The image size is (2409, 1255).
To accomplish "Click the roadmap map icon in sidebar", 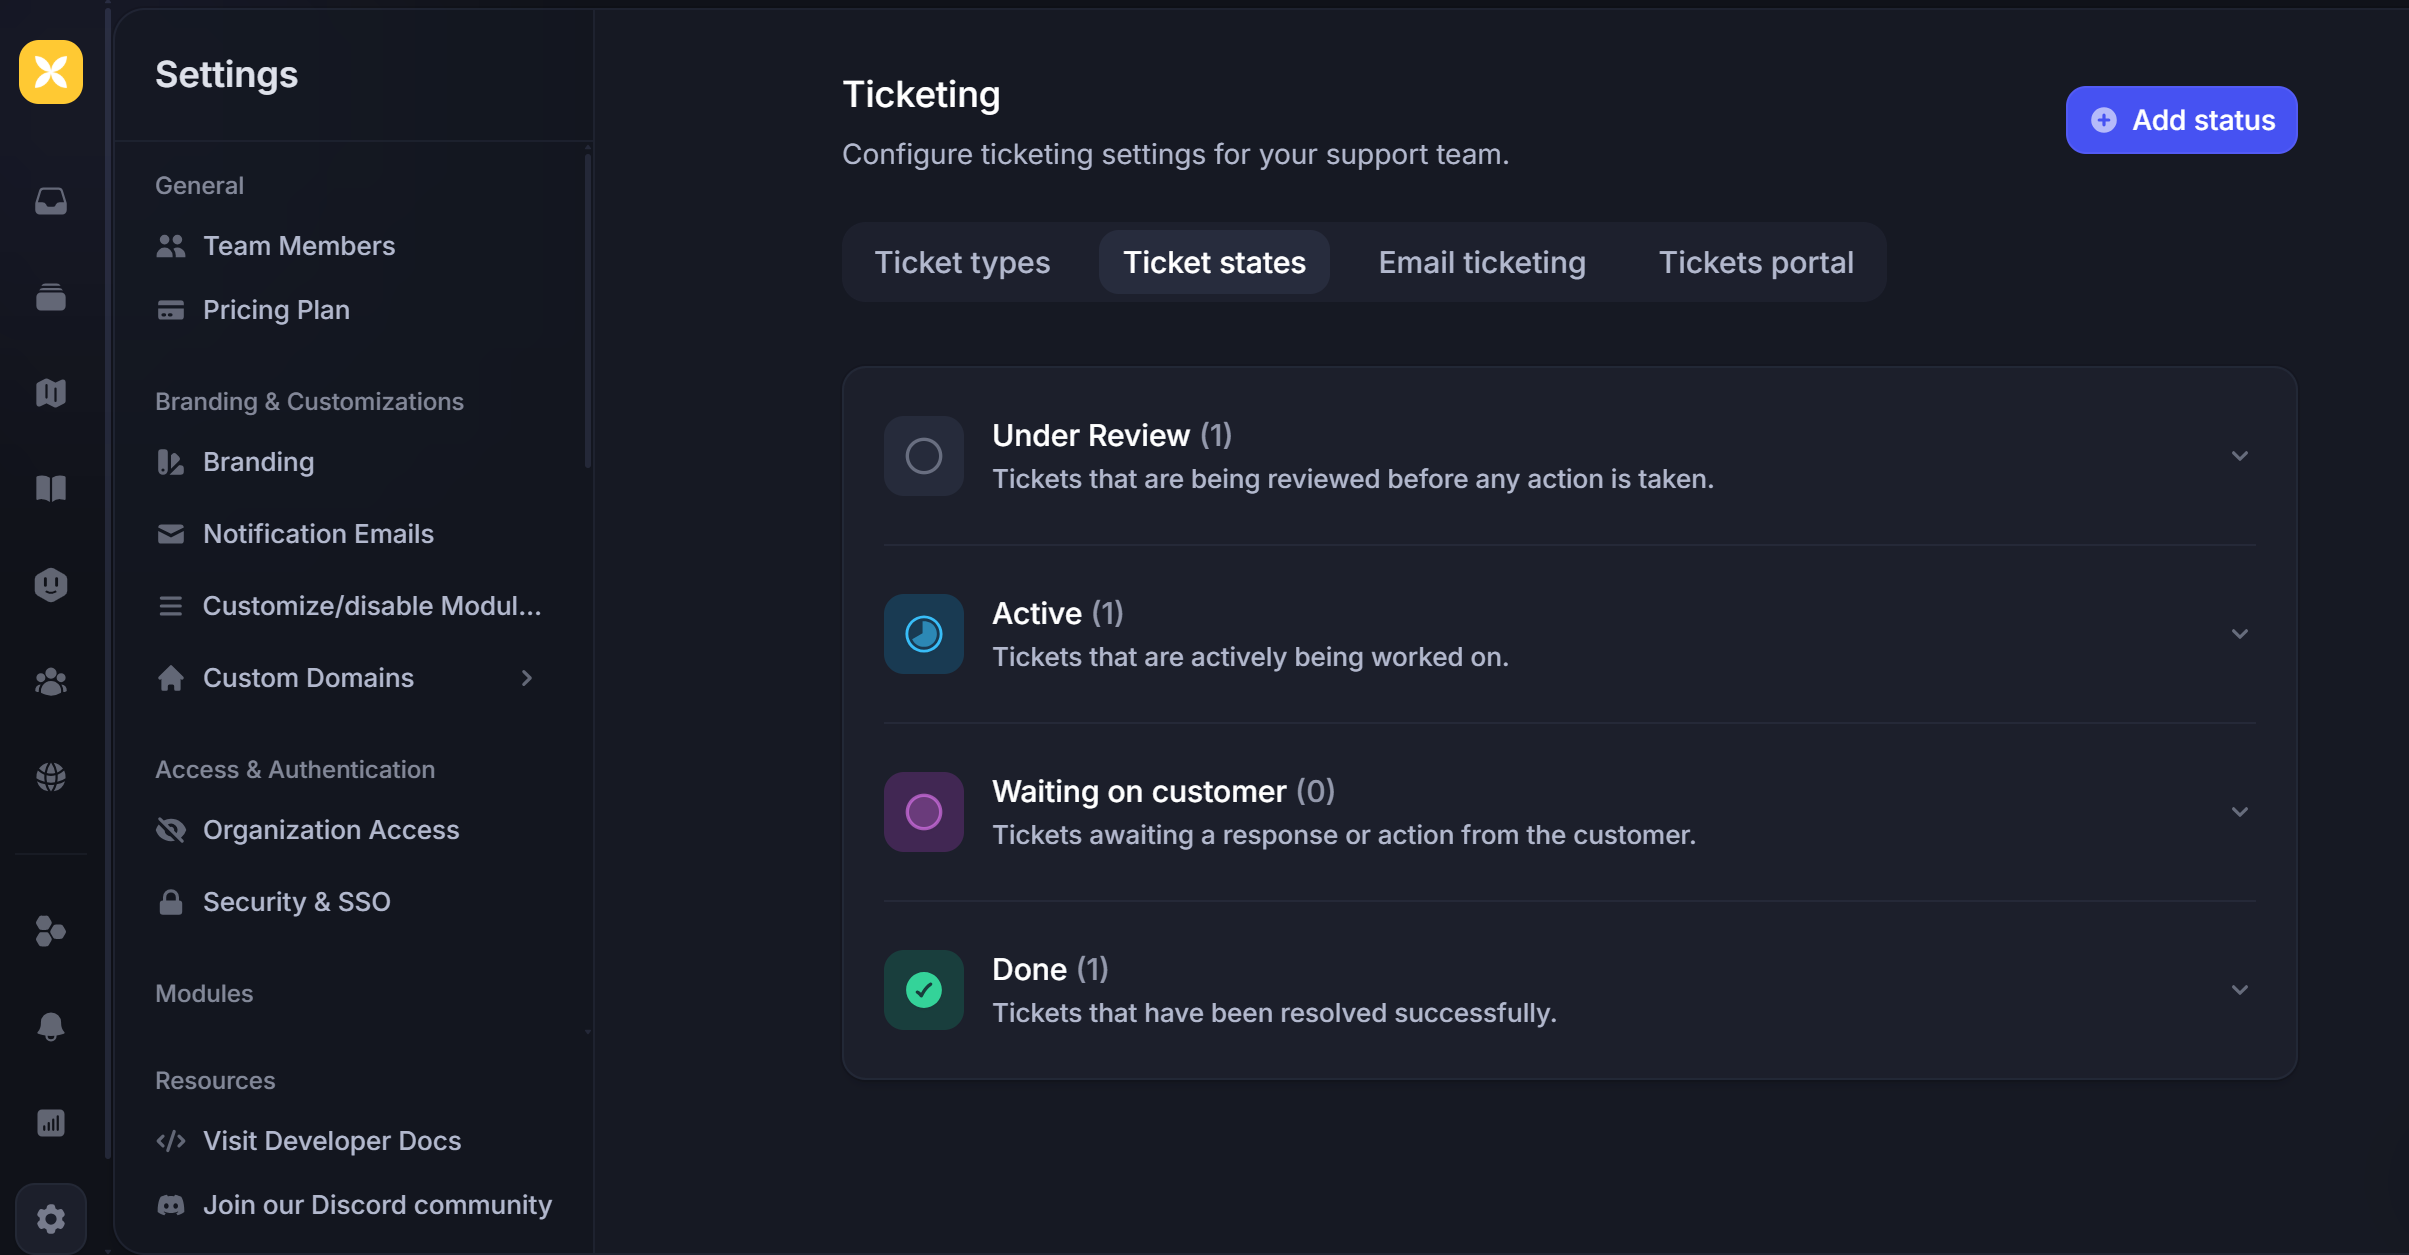I will (51, 393).
